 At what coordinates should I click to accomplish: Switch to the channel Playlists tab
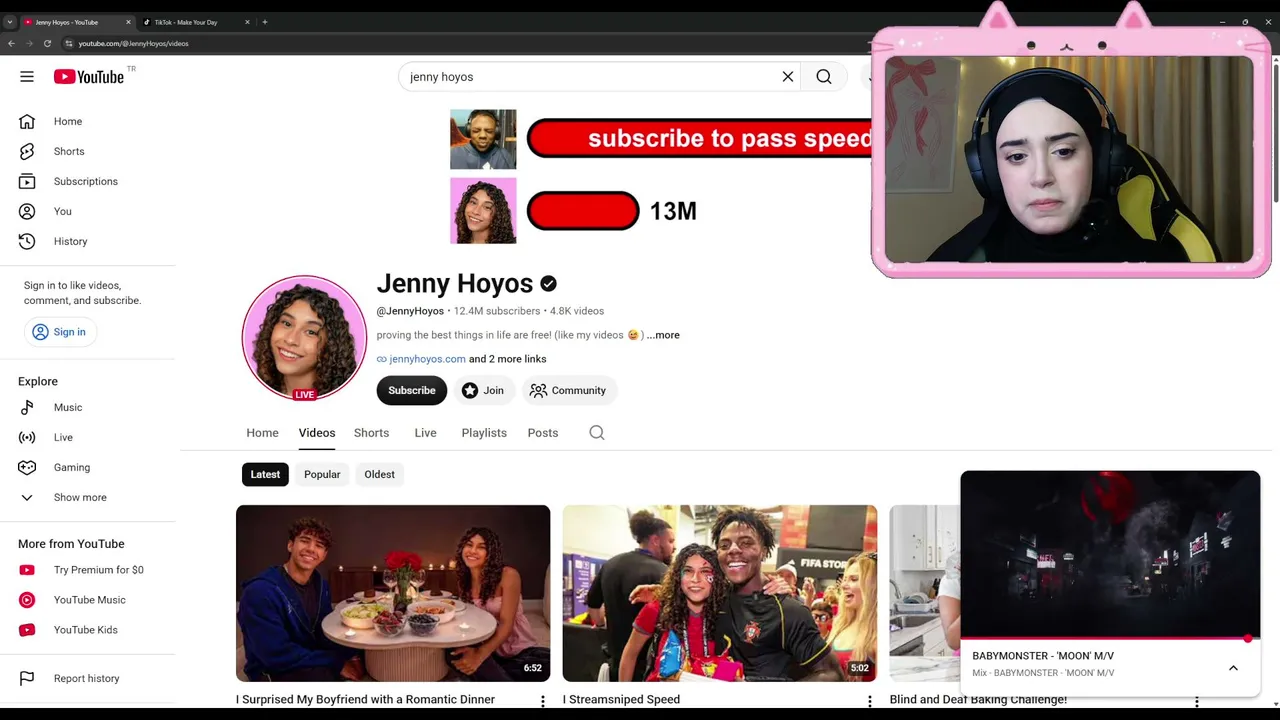[x=484, y=433]
